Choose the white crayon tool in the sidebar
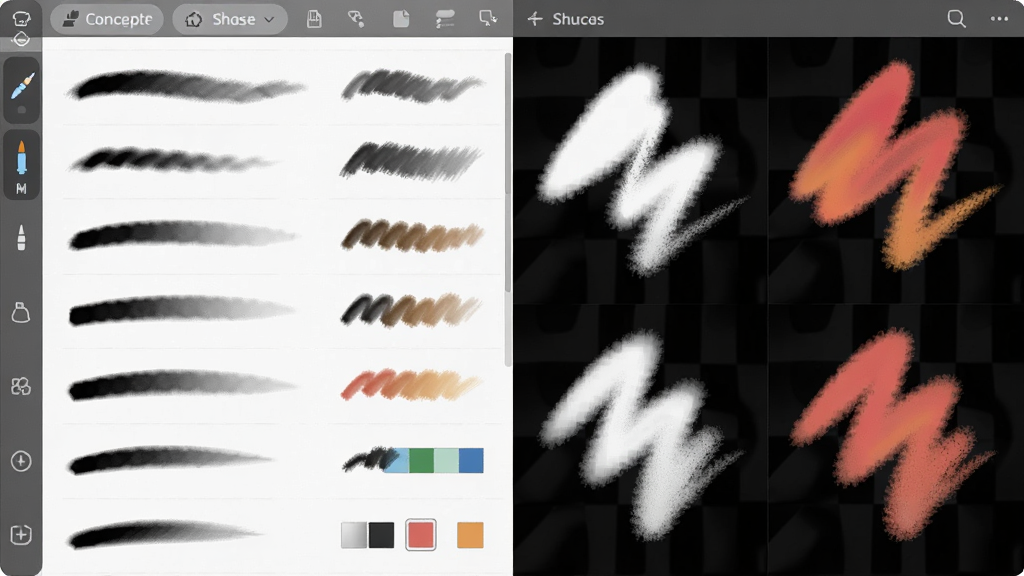 pos(21,238)
